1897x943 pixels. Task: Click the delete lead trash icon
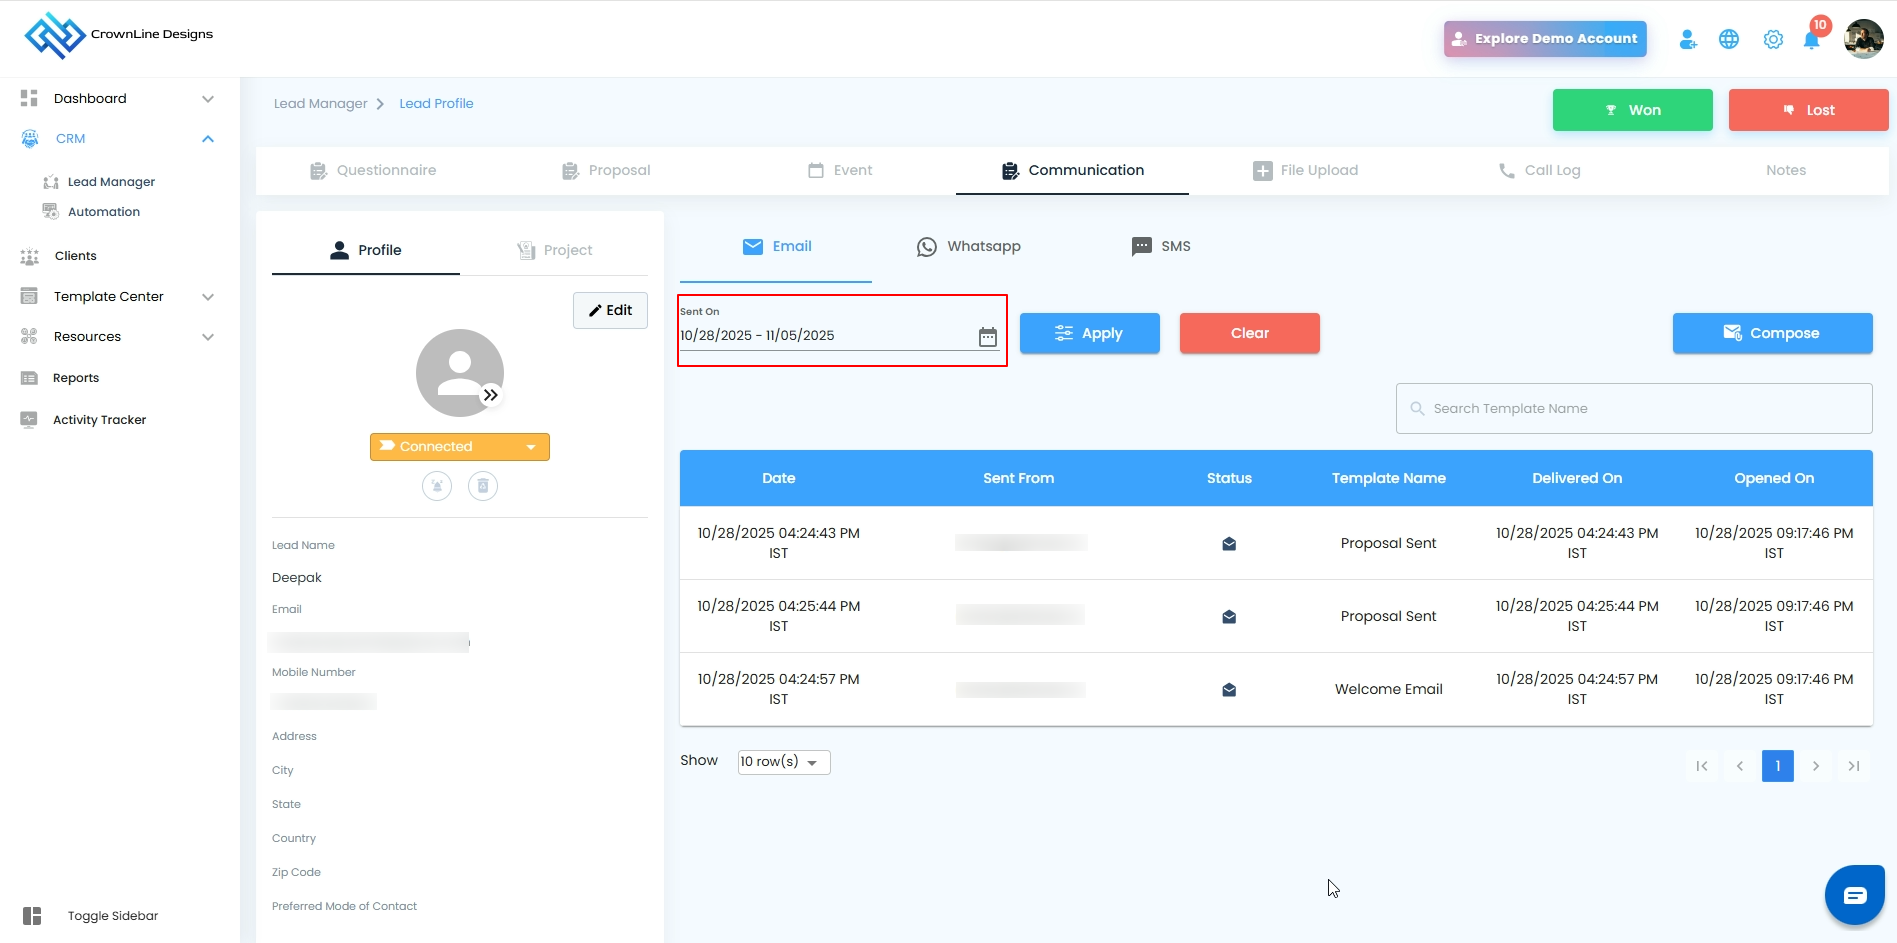[483, 486]
